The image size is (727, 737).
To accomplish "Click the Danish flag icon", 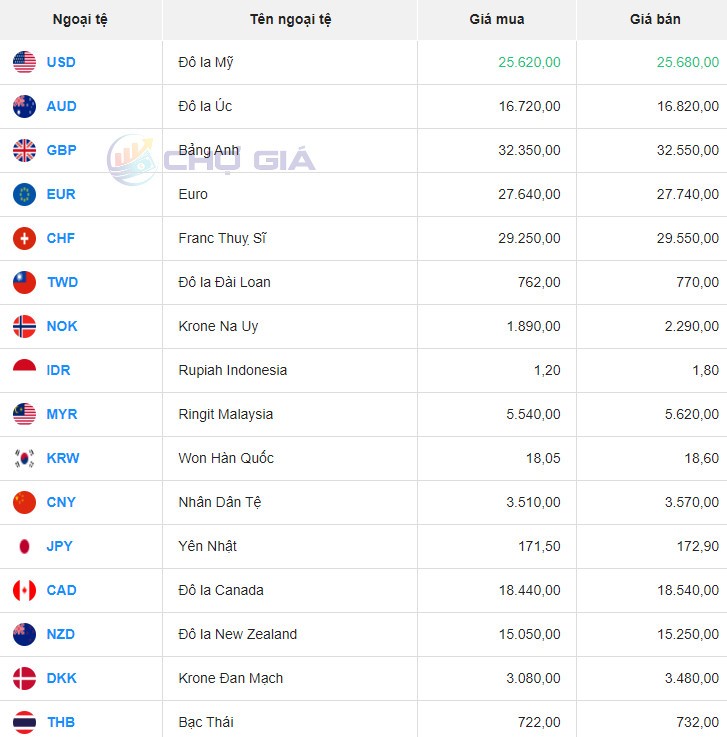I will tap(25, 678).
